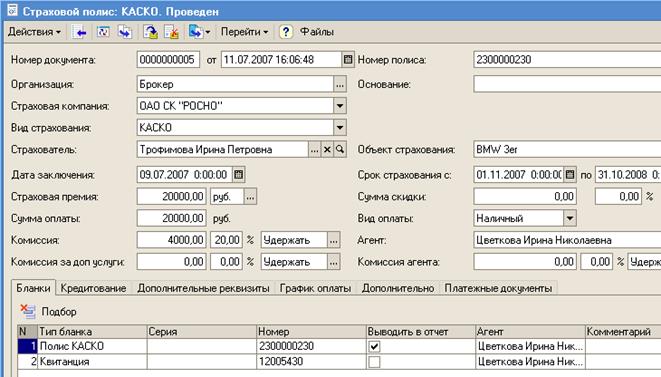This screenshot has height=377, width=661.
Task: Open calendar for Дата заключения field
Action: tap(239, 174)
